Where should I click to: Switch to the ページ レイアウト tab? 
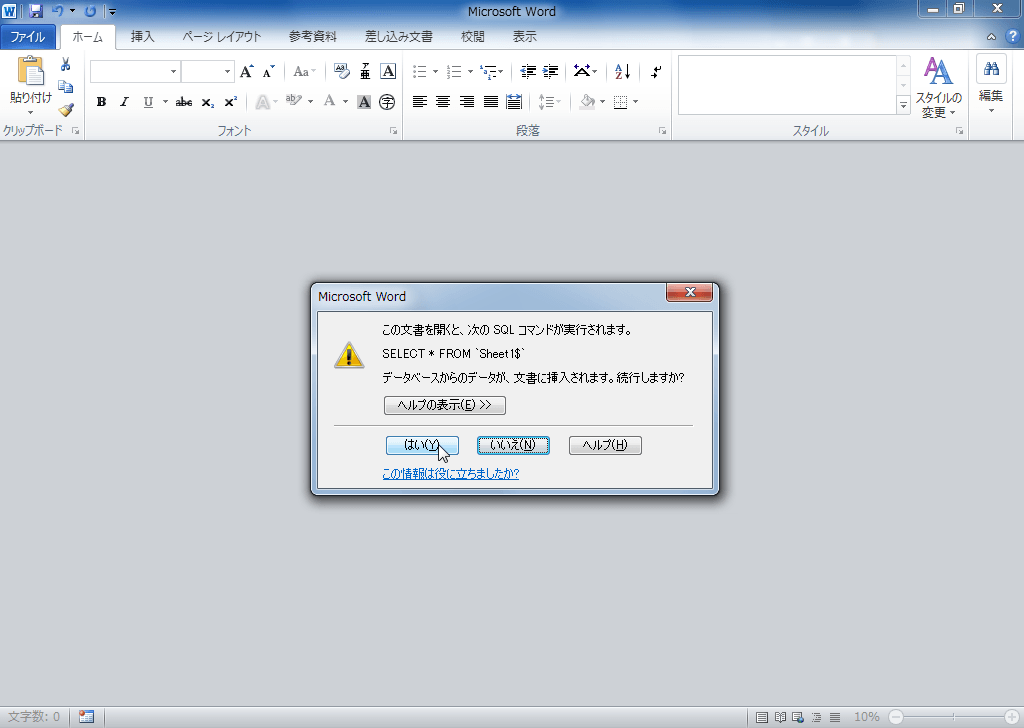point(221,37)
